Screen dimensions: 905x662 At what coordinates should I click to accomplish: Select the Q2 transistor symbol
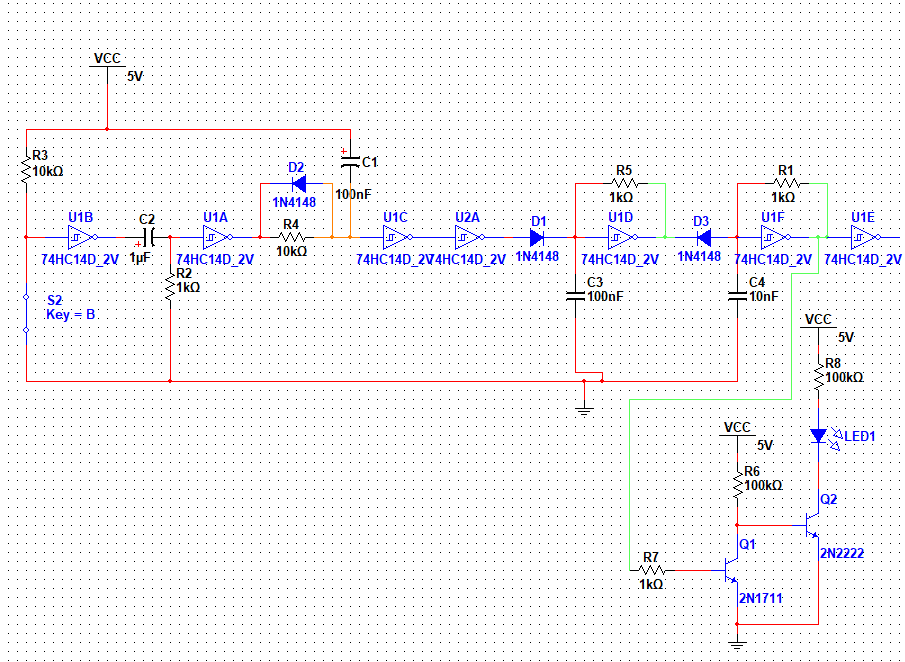tap(812, 525)
